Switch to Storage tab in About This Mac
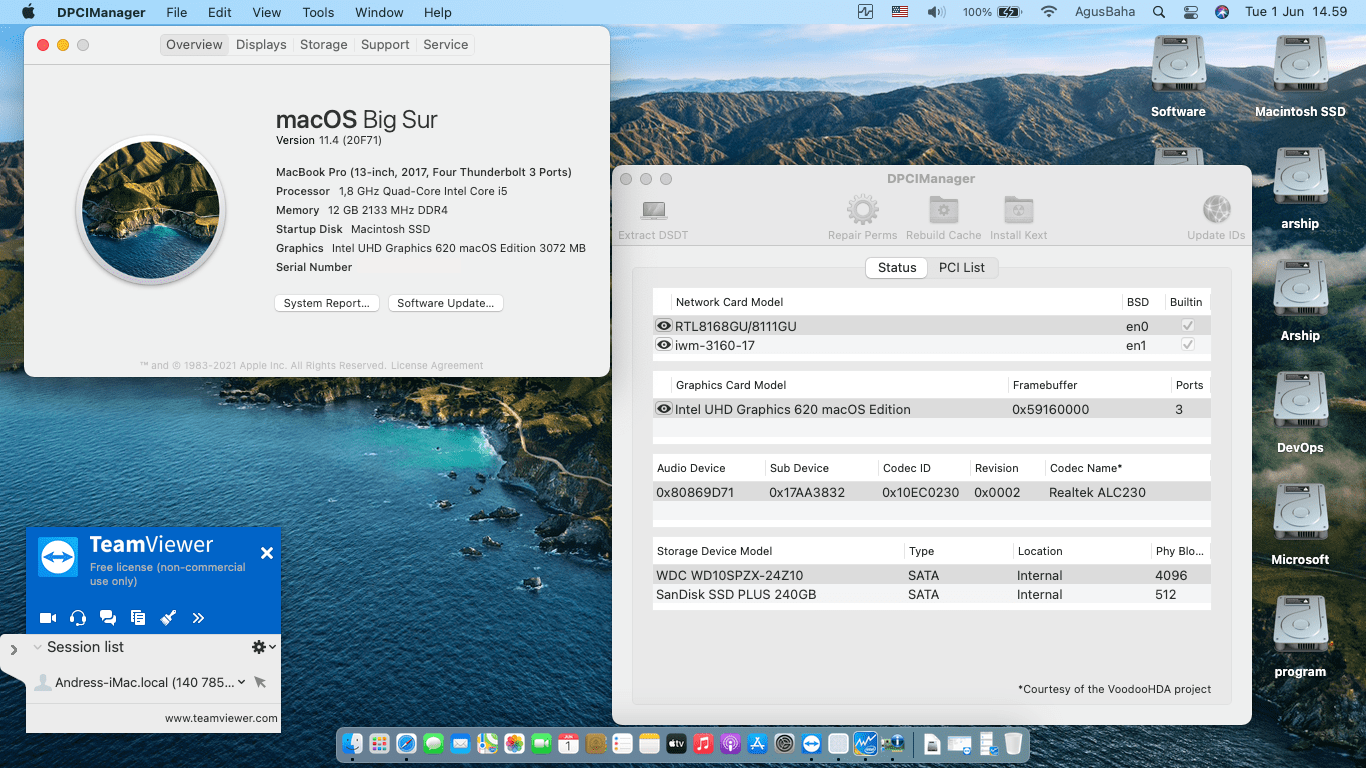Image resolution: width=1366 pixels, height=768 pixels. point(324,44)
